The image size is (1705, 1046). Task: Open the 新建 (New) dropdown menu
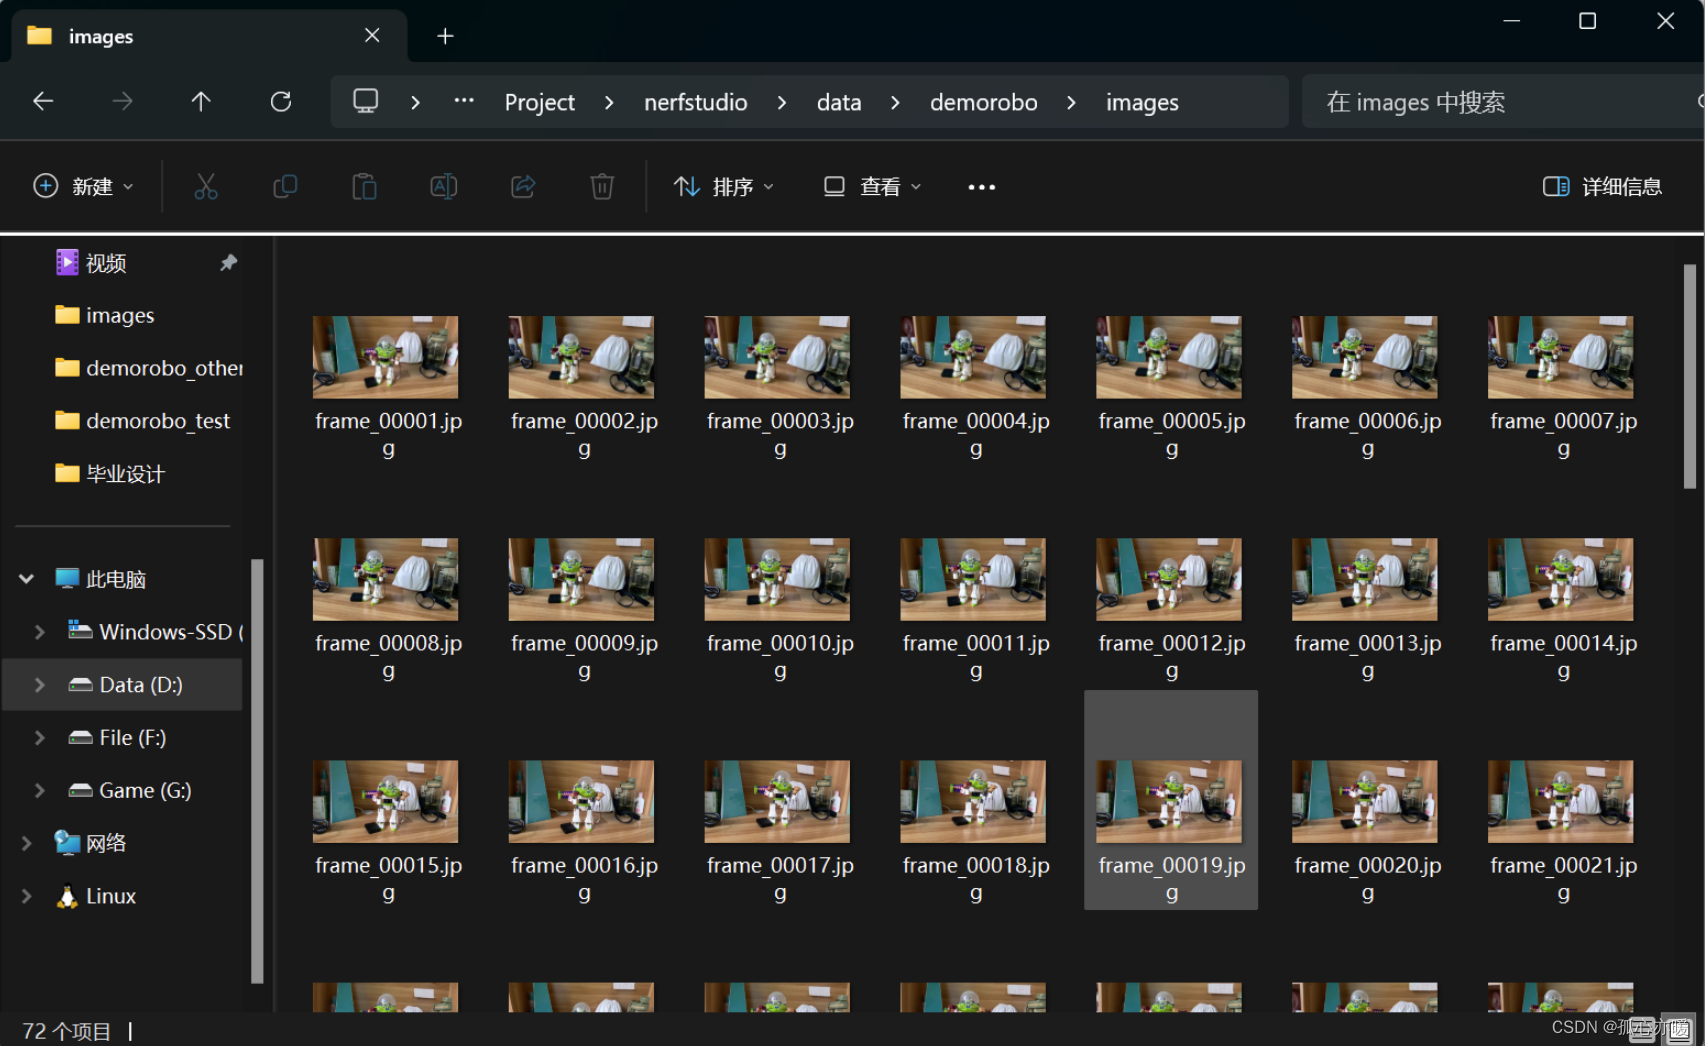tap(84, 186)
